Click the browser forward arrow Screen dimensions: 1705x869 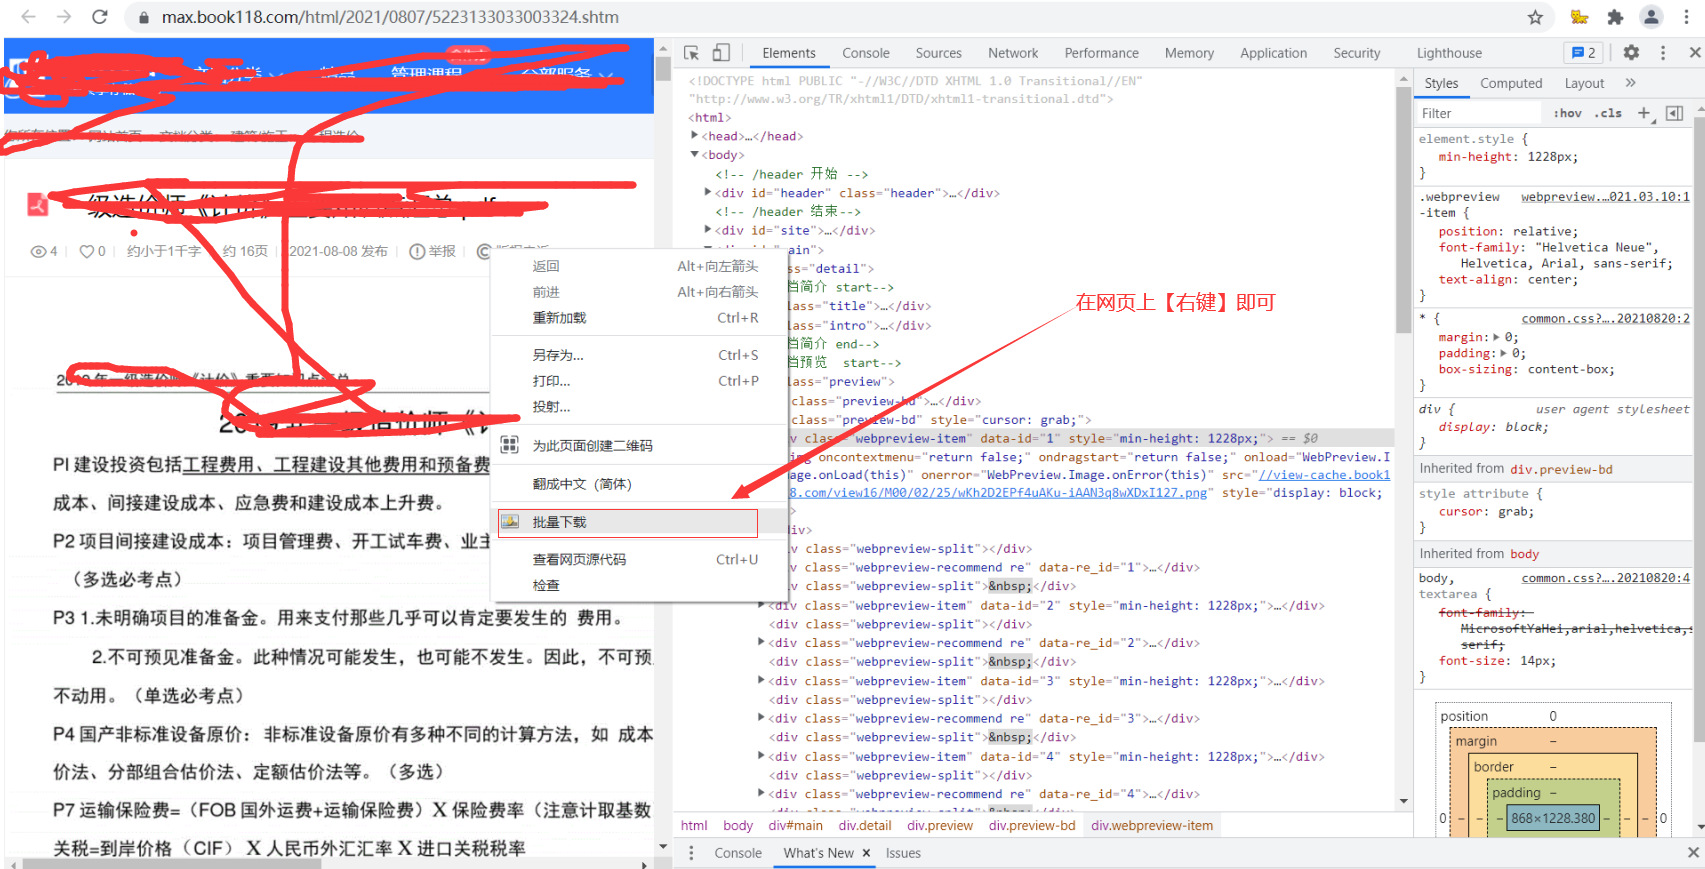(x=64, y=17)
